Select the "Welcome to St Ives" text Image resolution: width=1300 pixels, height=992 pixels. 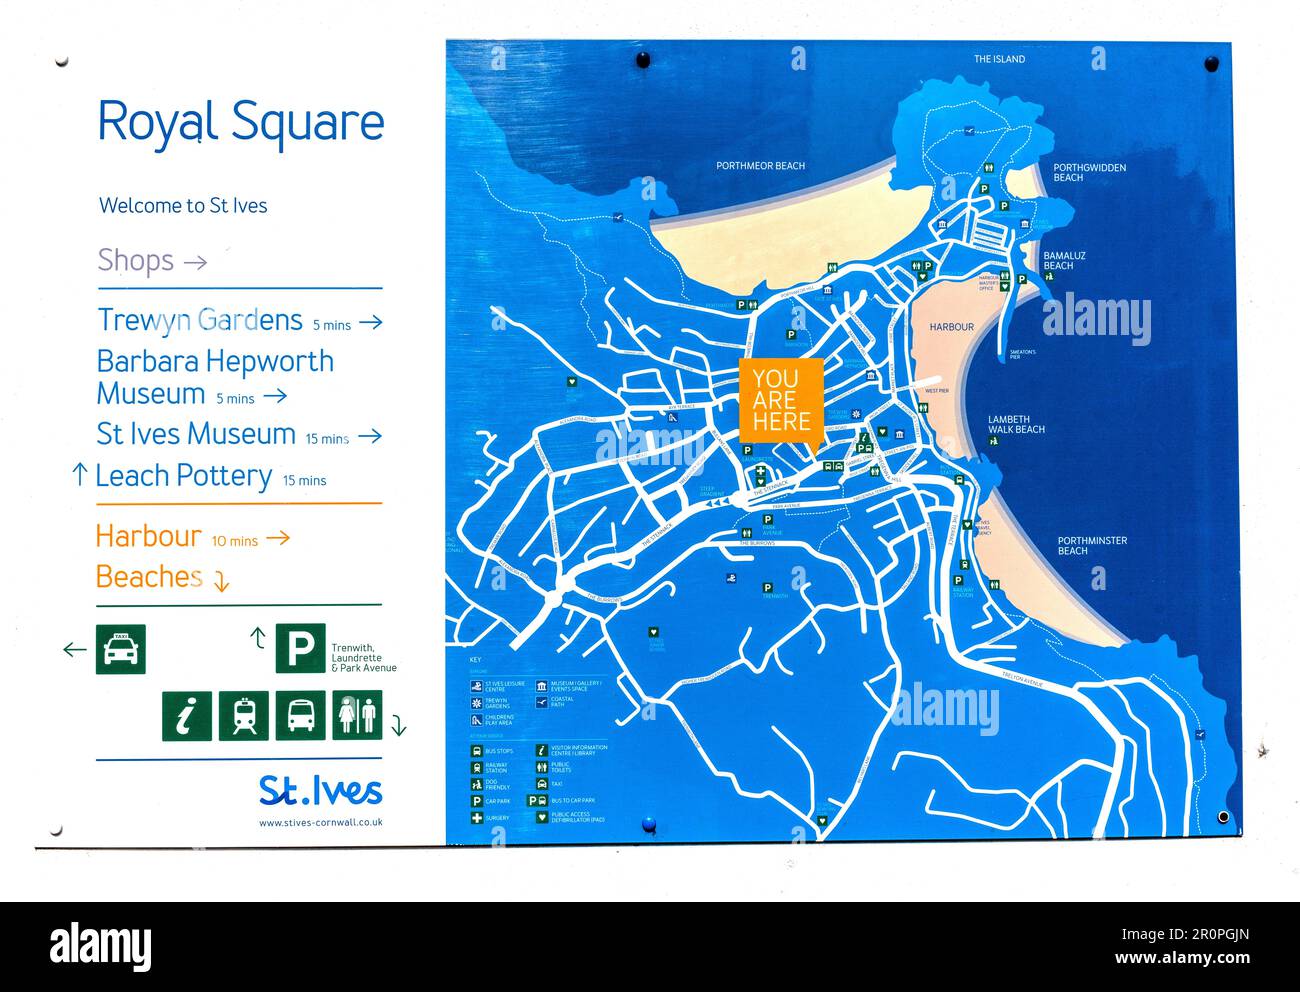[x=183, y=206]
